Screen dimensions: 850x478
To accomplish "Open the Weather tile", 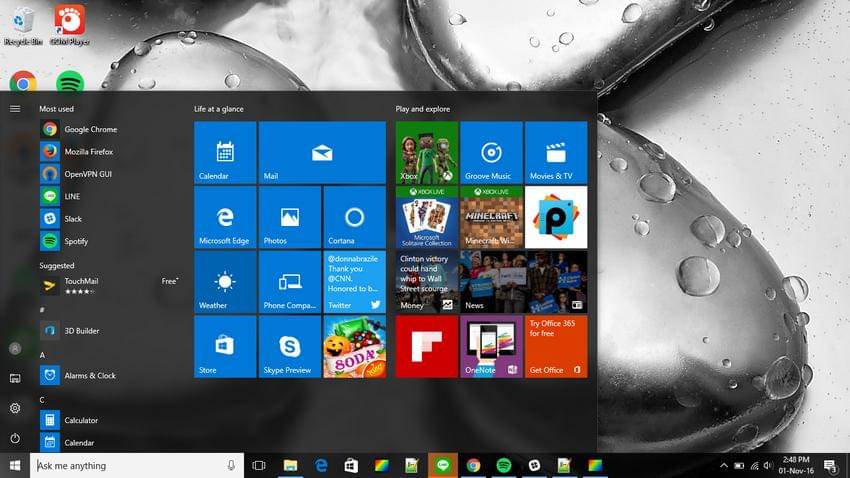I will click(225, 282).
